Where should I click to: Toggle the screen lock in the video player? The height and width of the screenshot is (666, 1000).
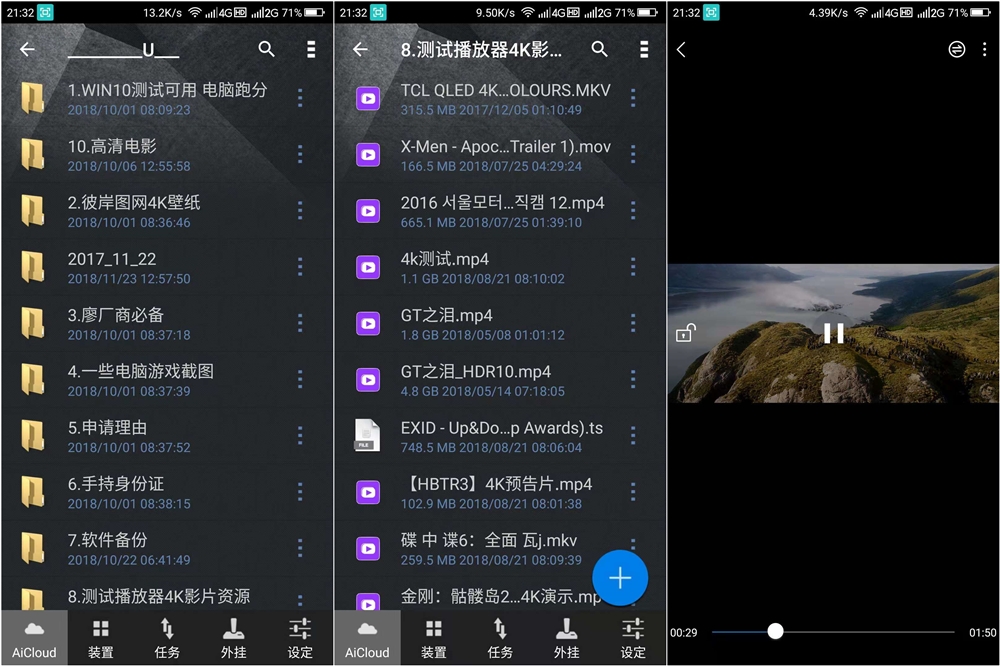click(687, 331)
